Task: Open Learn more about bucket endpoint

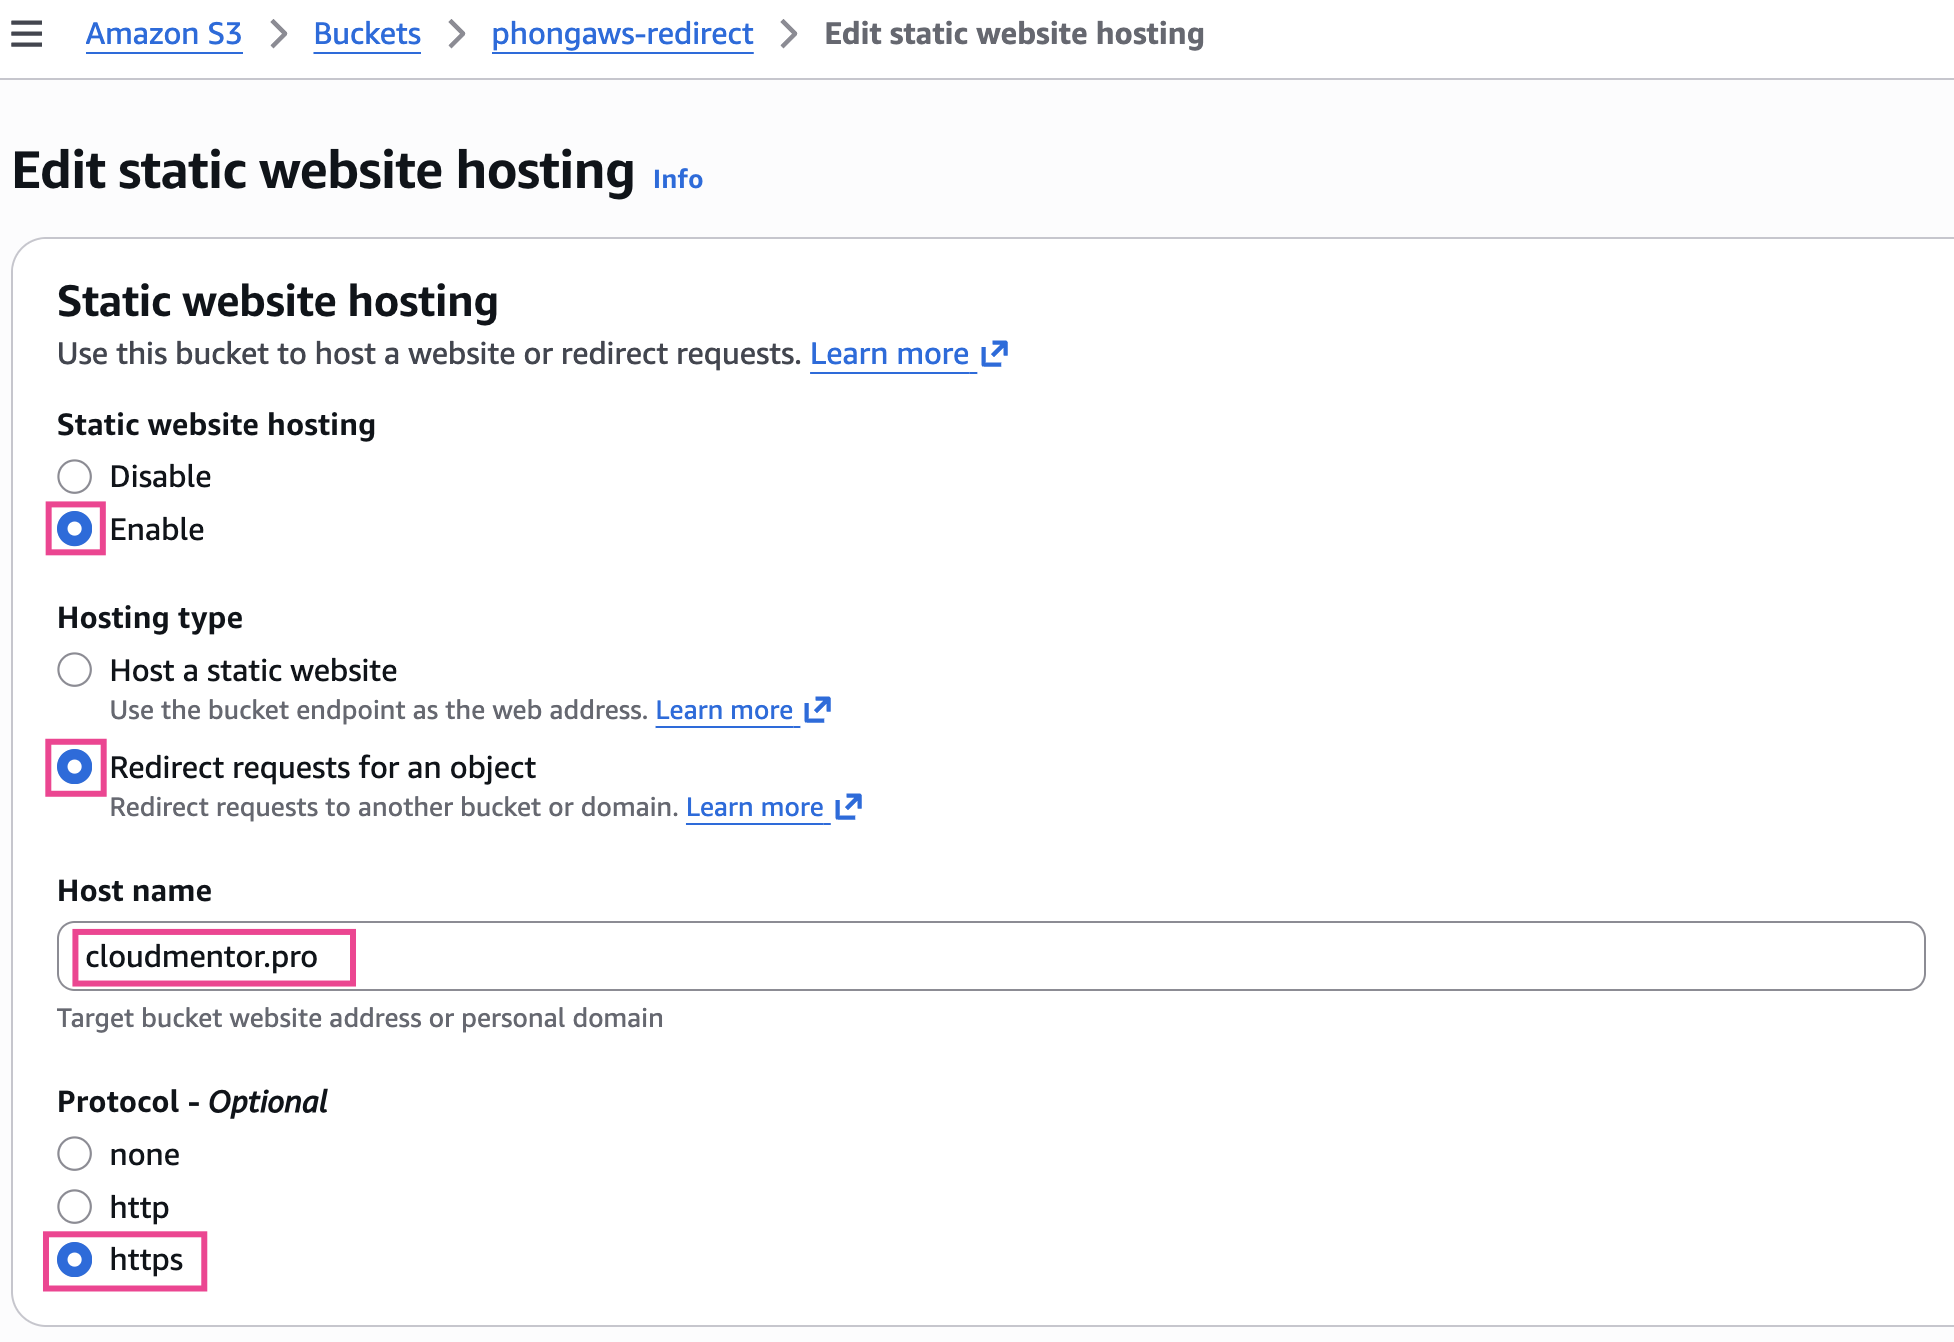Action: [724, 710]
